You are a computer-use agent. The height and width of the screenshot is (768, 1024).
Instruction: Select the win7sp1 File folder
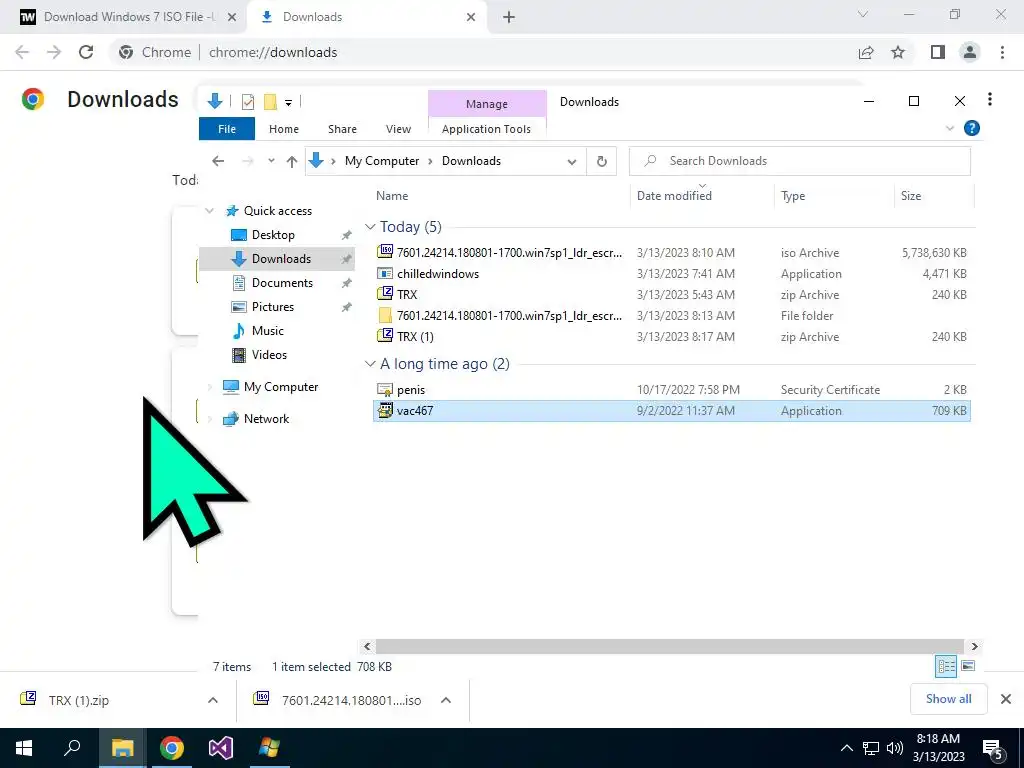(x=671, y=315)
